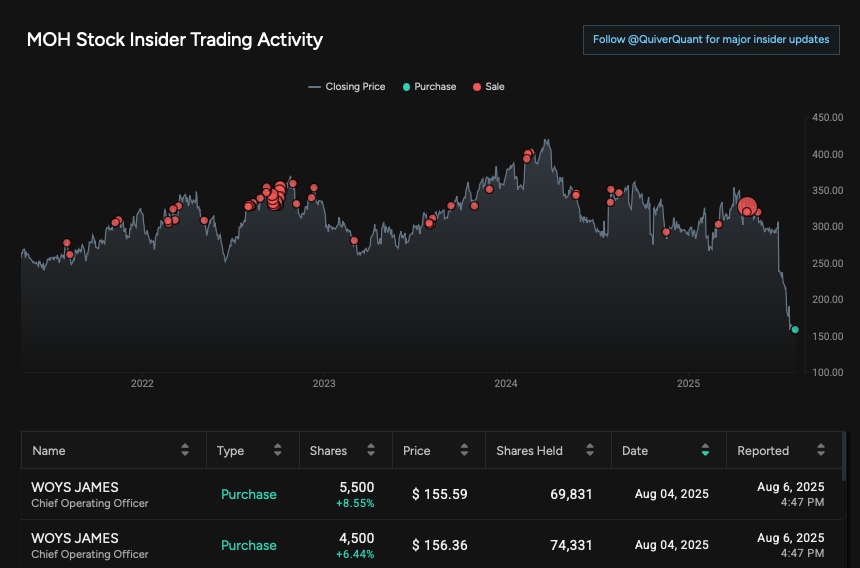
Task: Sort table by Reported column arrows
Action: pos(821,450)
